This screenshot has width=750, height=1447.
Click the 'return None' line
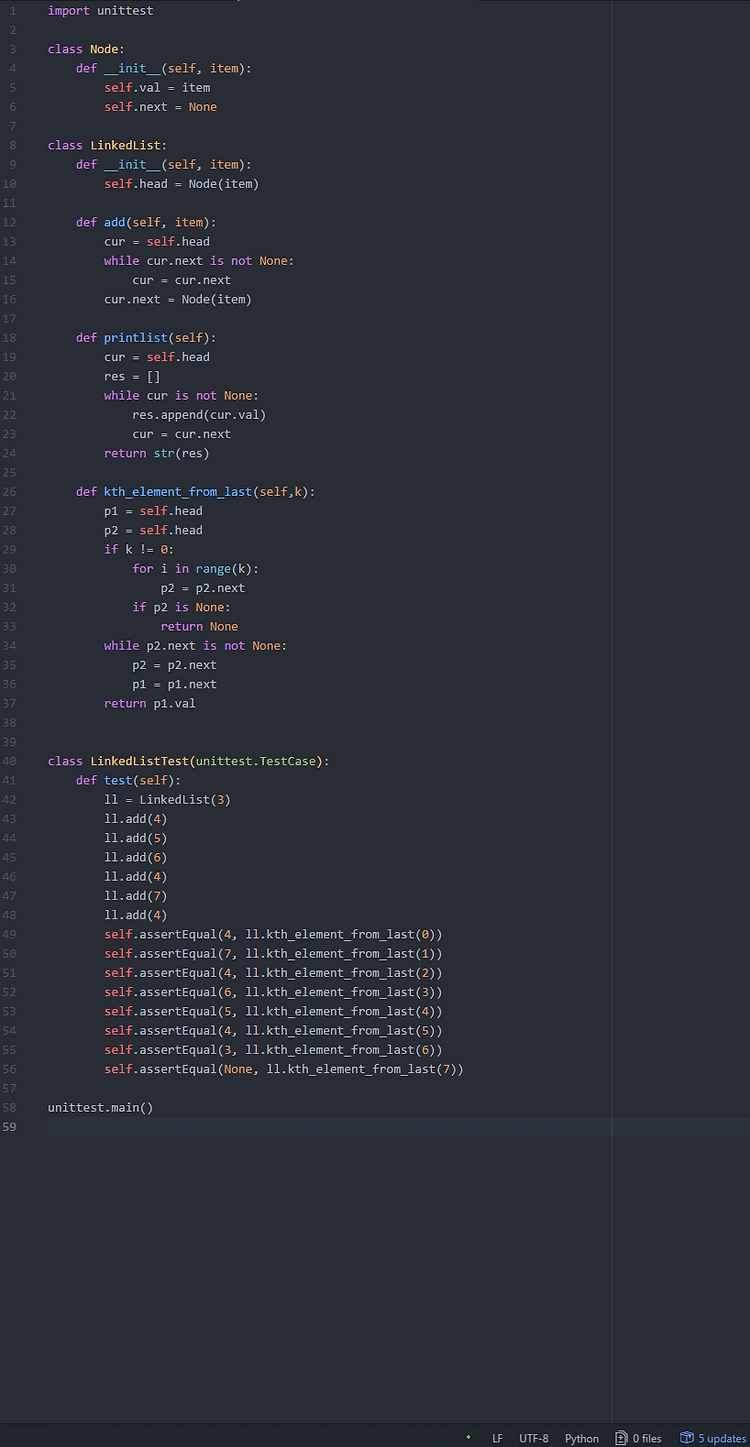coord(199,626)
